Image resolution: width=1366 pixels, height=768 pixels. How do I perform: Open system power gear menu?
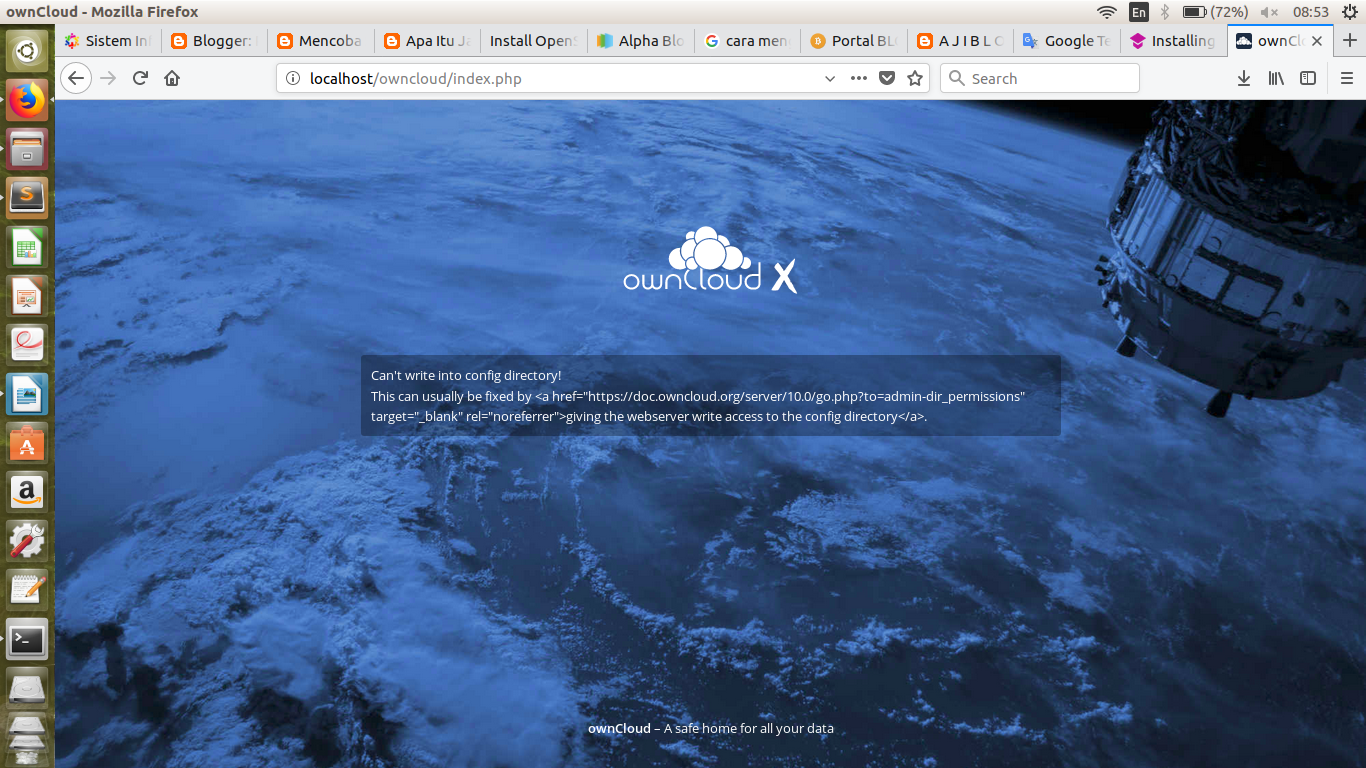tap(1348, 12)
